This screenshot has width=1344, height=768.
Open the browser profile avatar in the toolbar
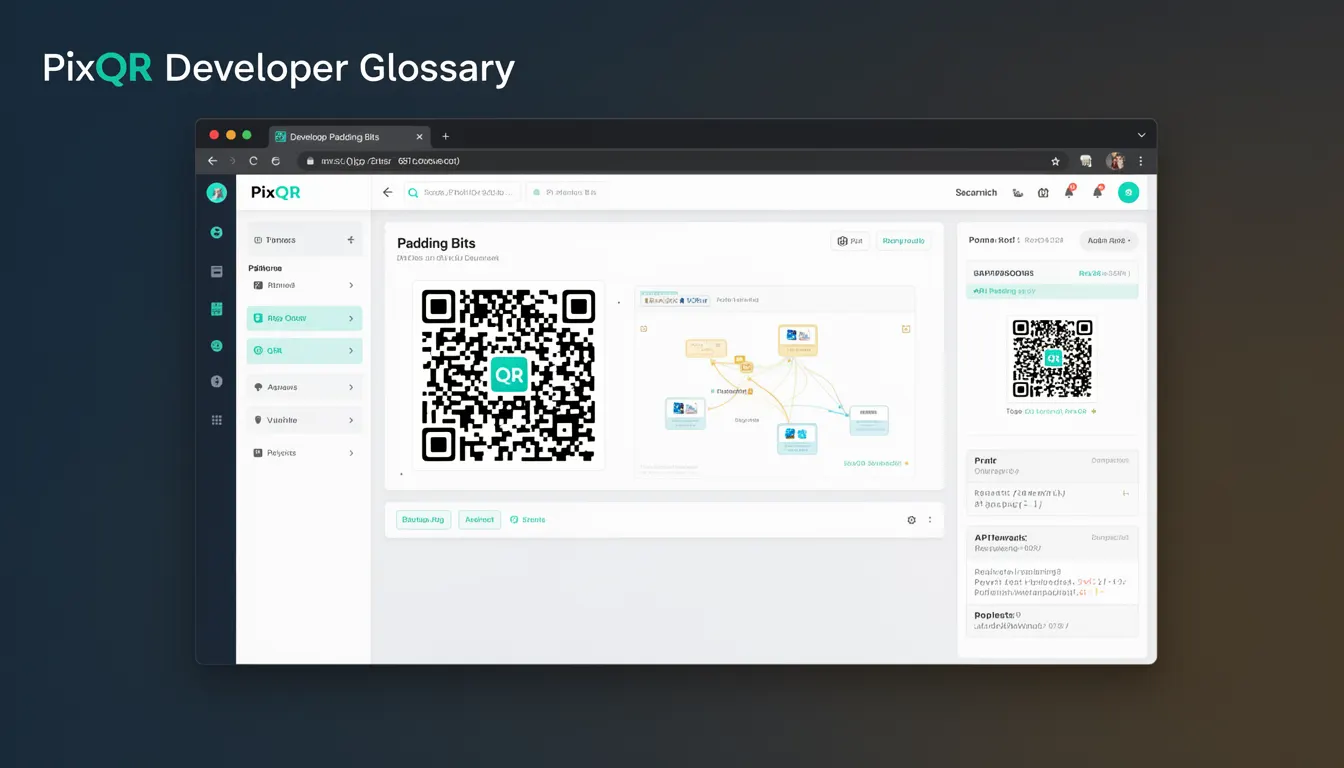coord(1115,161)
